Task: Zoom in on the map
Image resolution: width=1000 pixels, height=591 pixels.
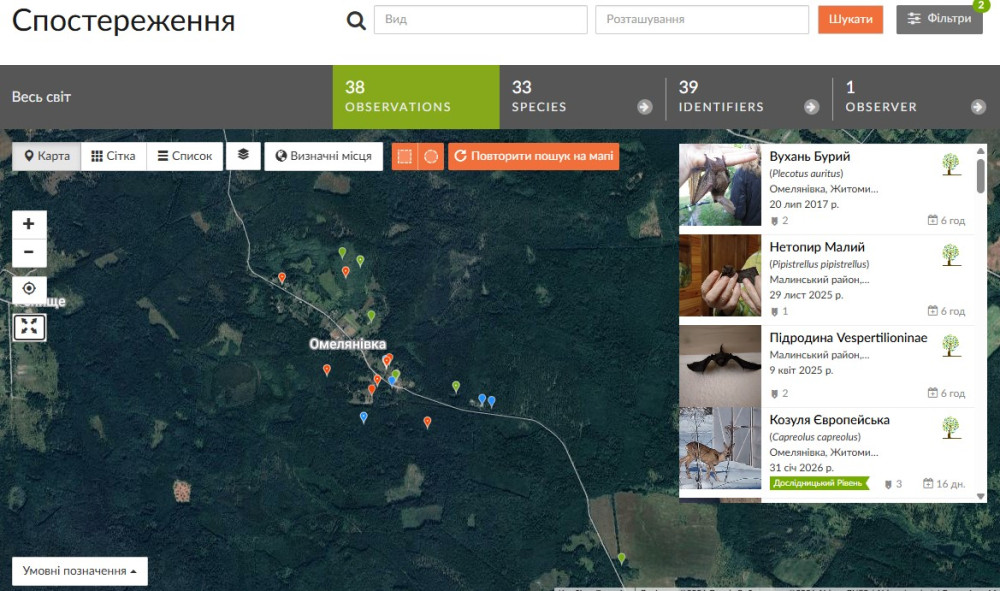Action: click(x=29, y=224)
